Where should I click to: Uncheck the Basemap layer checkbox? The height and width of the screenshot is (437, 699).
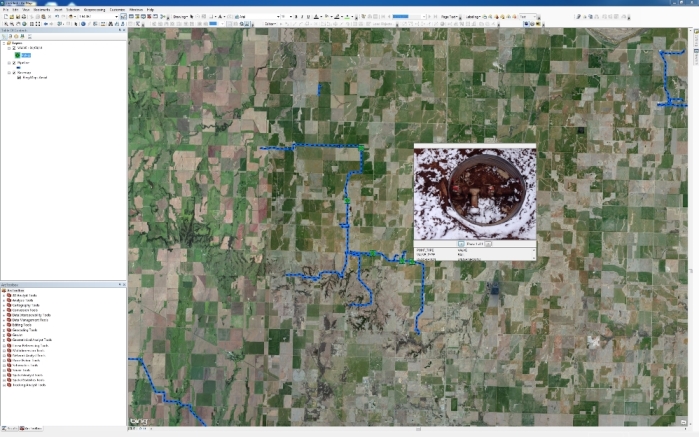tap(14, 73)
